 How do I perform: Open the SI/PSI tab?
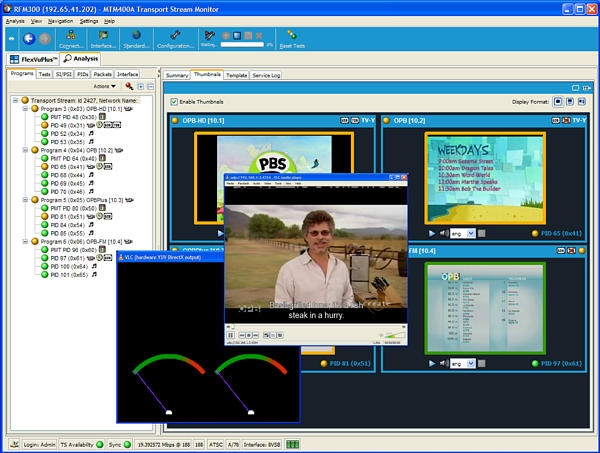(64, 74)
